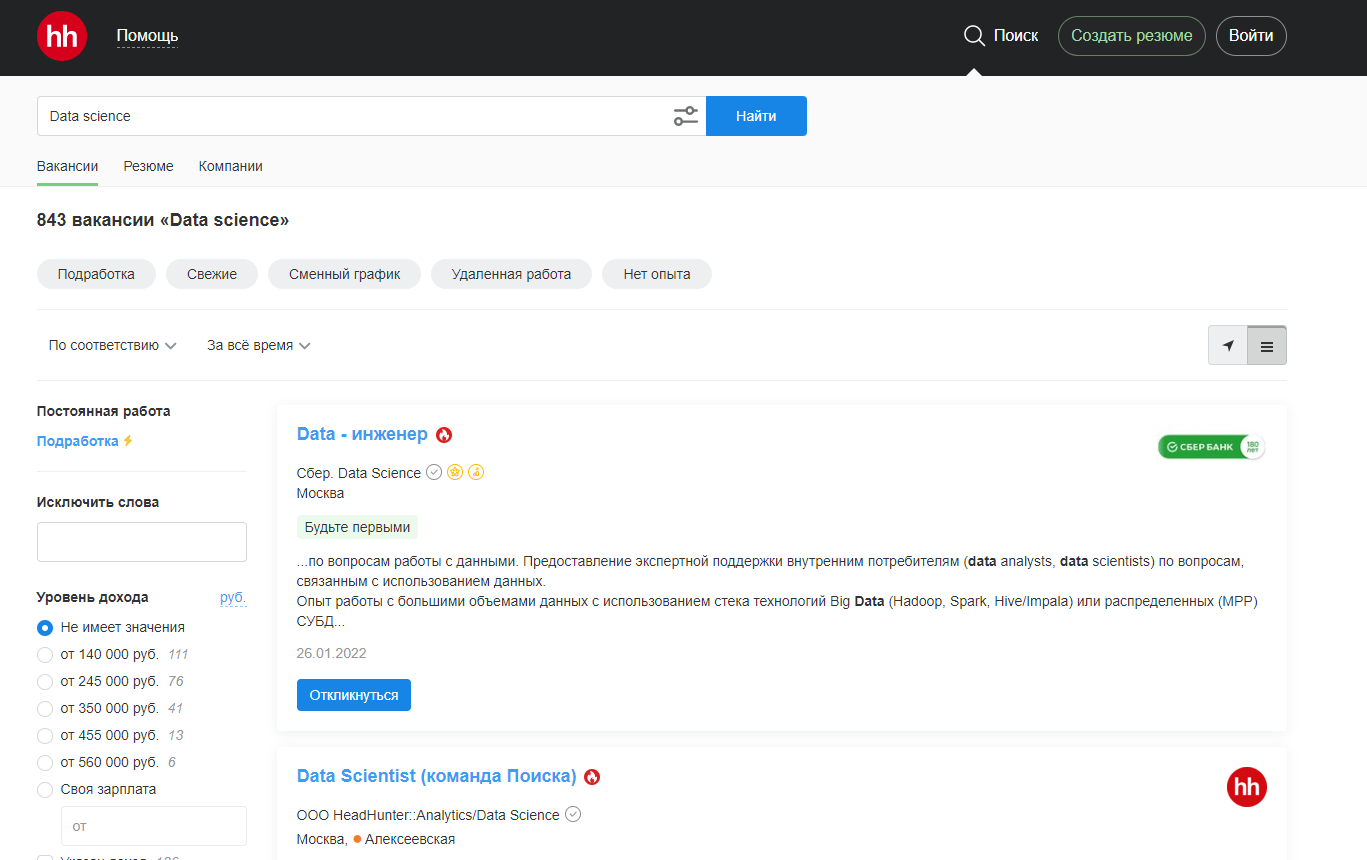1367x860 pixels.
Task: Click Войти button
Action: [x=1251, y=36]
